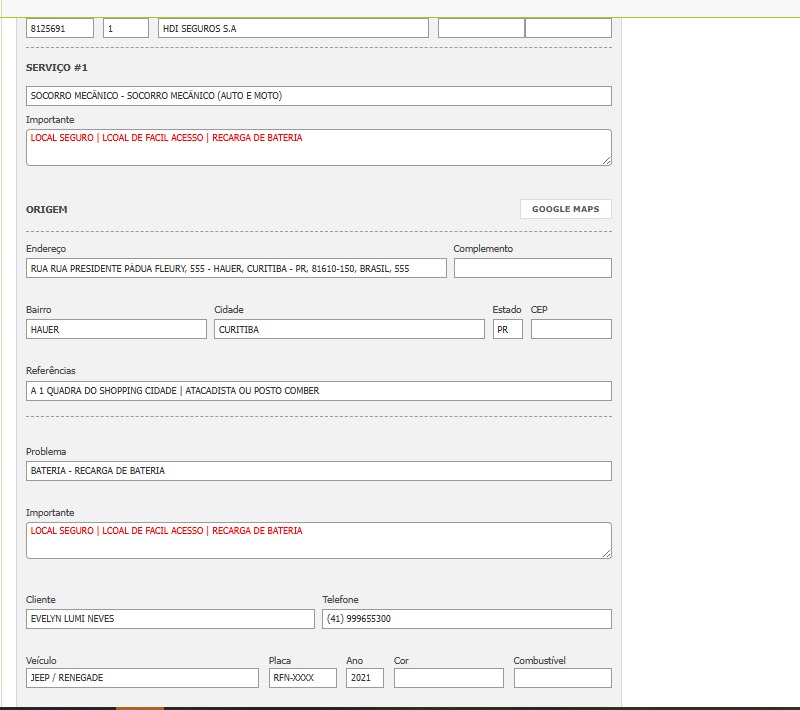Click the HDI SEGUROS S.A field
The height and width of the screenshot is (710, 800).
coord(293,28)
